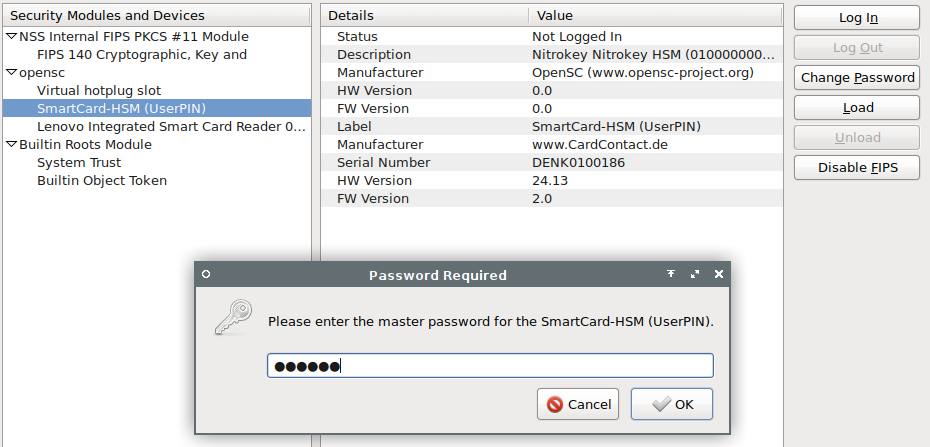Select Lenovo Integrated Smart Card Reader item
930x447 pixels.
point(171,127)
